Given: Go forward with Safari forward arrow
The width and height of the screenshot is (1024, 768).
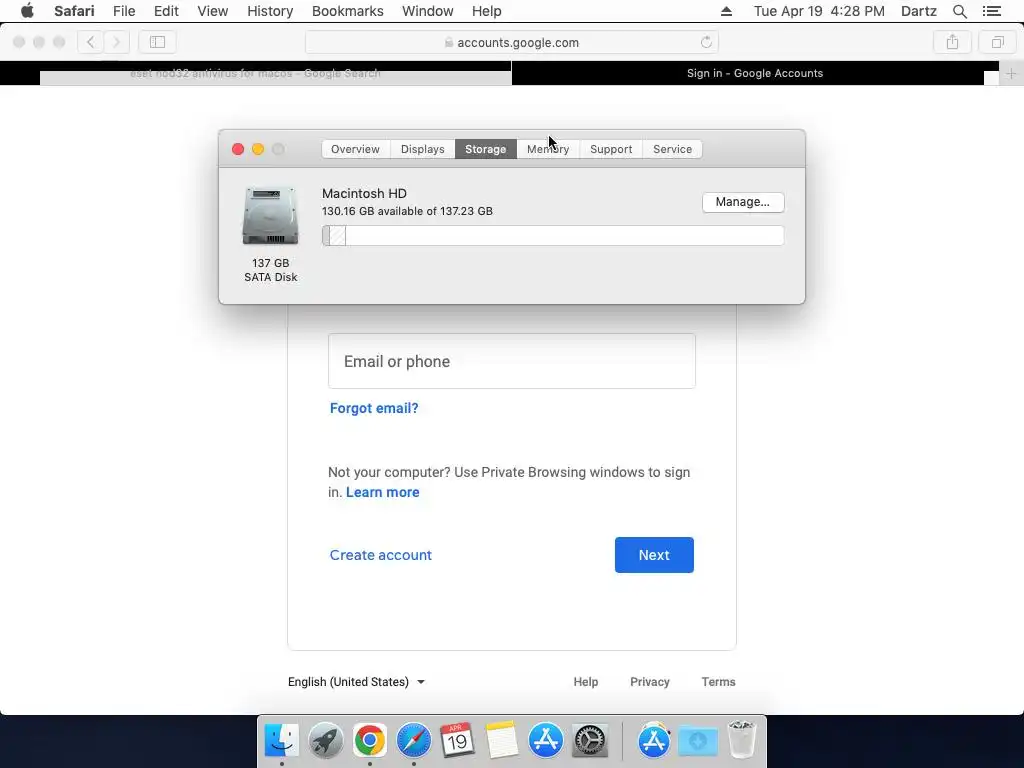Looking at the screenshot, I should point(116,42).
